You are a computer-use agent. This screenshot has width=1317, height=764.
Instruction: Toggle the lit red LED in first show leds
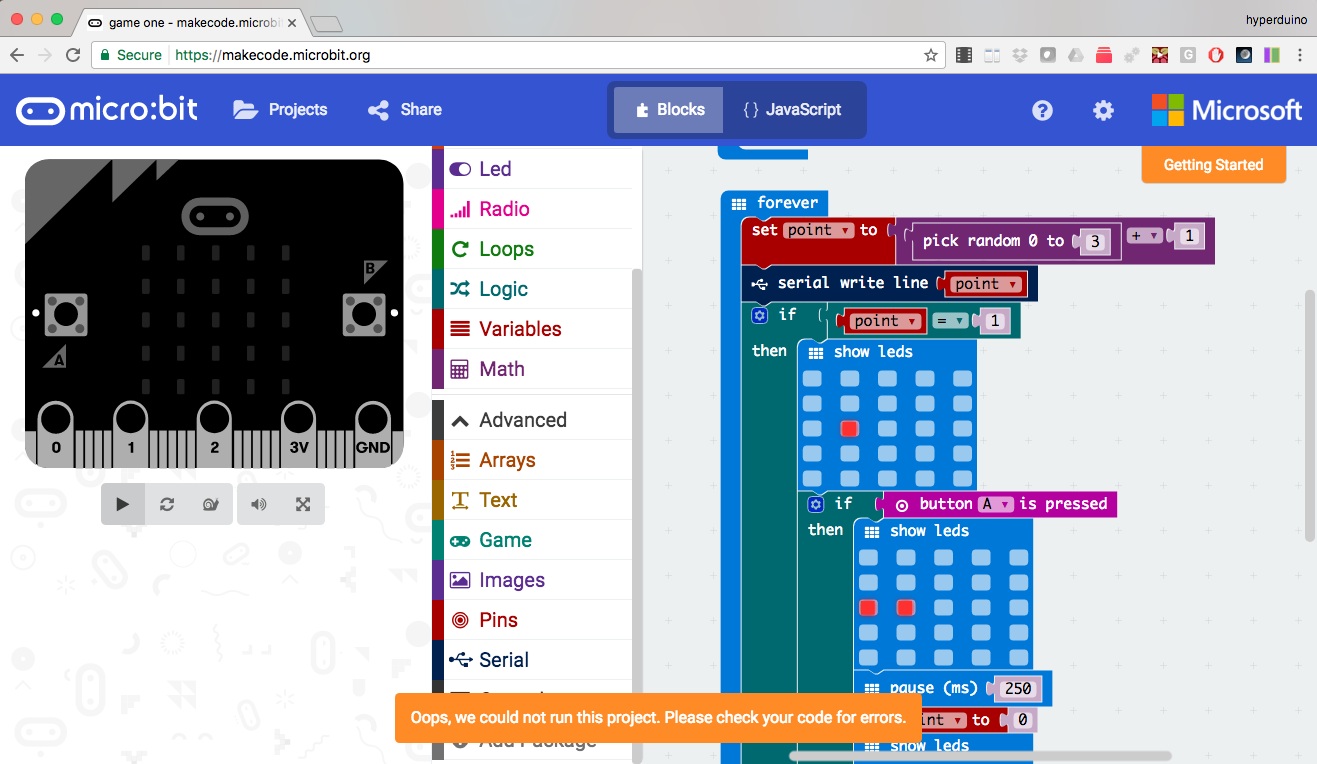tap(850, 429)
